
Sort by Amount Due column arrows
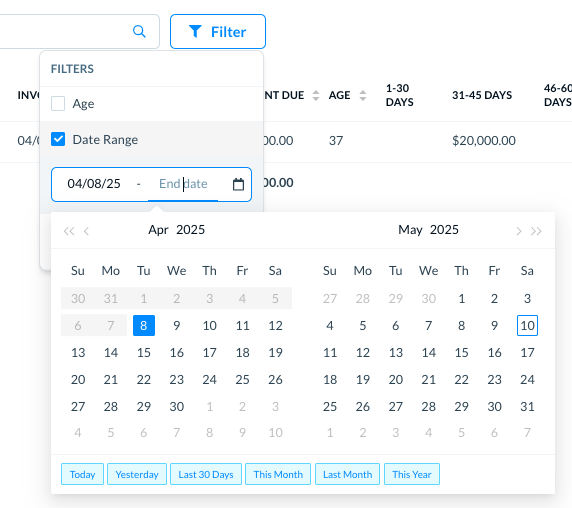pyautogui.click(x=316, y=96)
